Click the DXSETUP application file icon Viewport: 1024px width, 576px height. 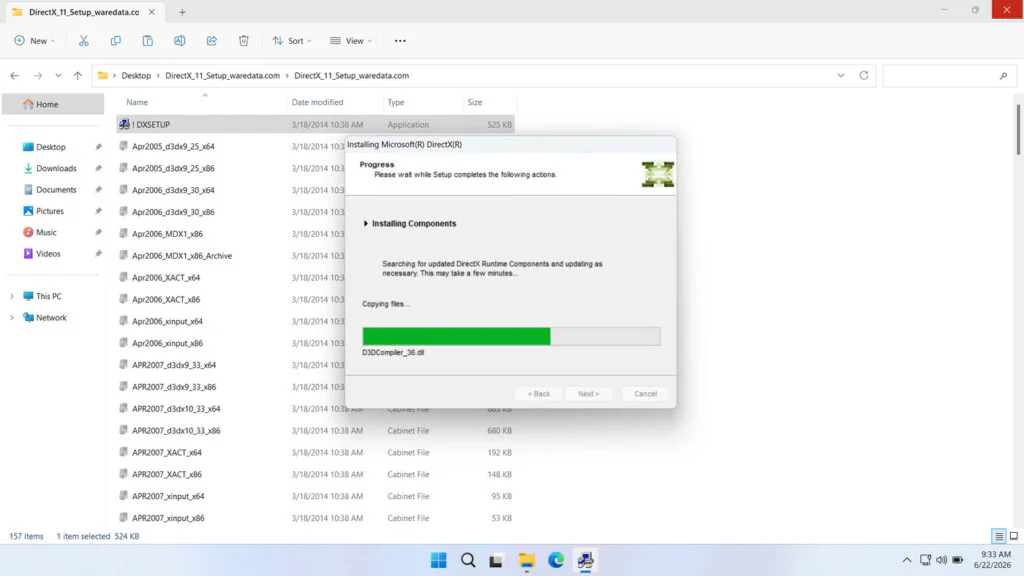click(x=124, y=124)
